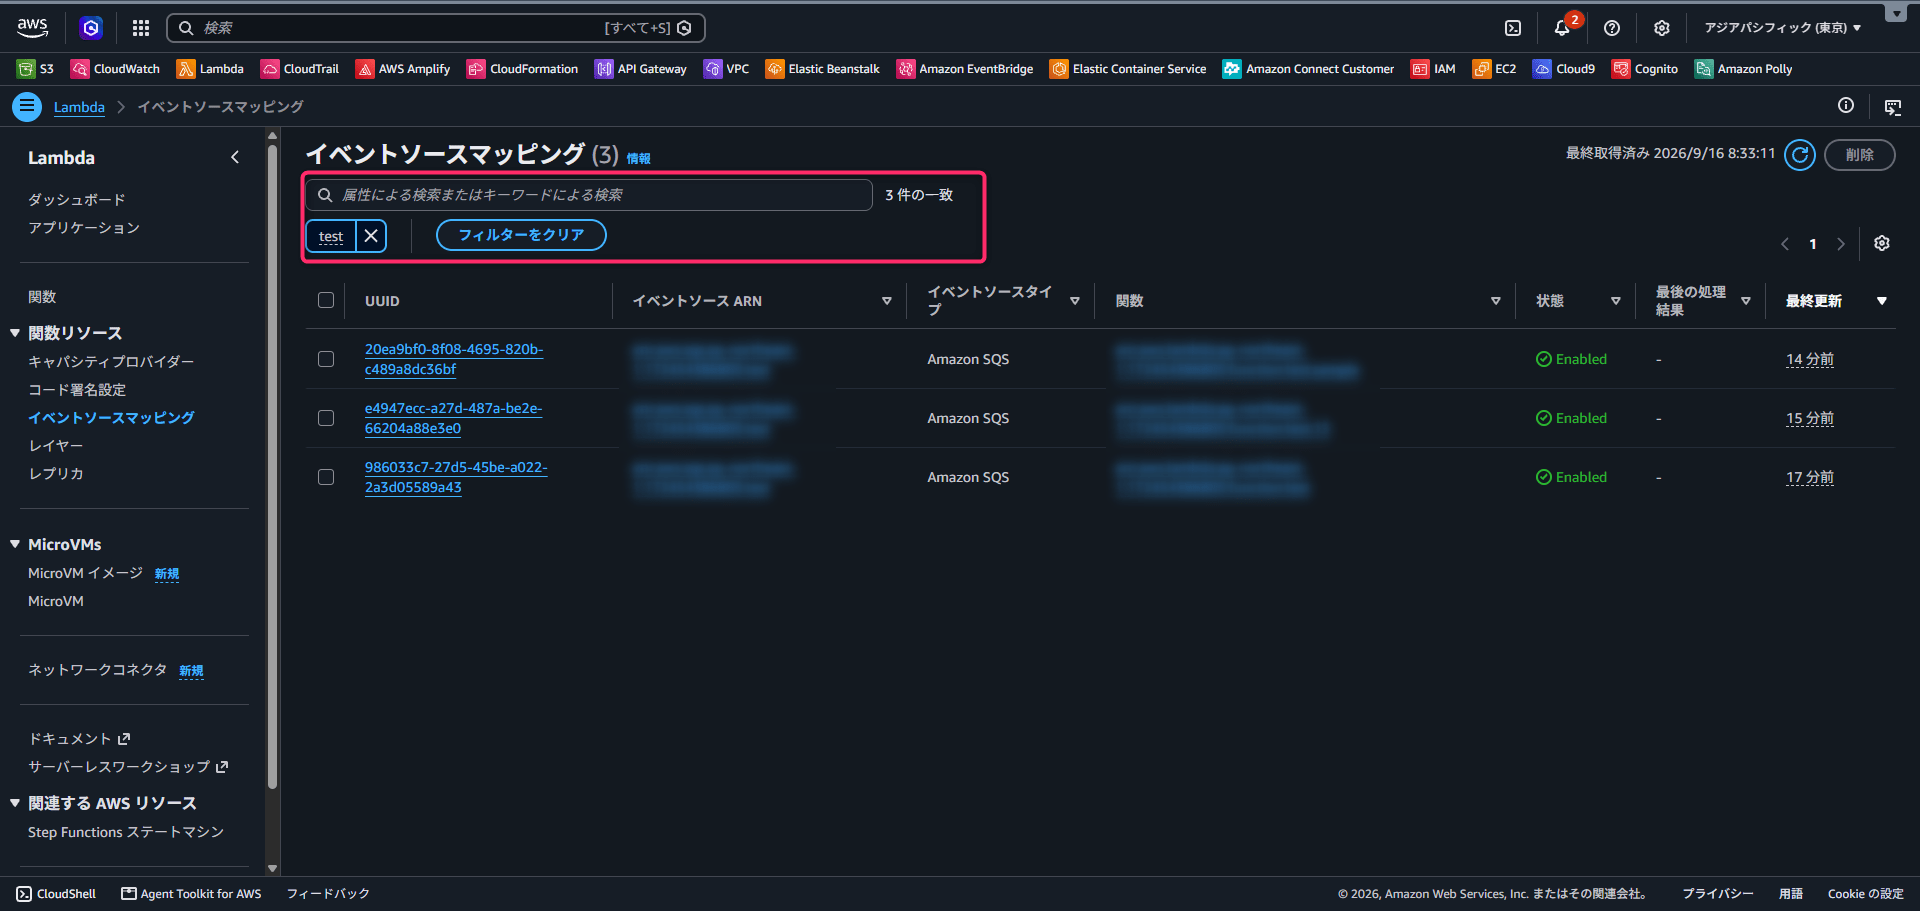Collapse the Lambda side navigation panel

point(235,157)
